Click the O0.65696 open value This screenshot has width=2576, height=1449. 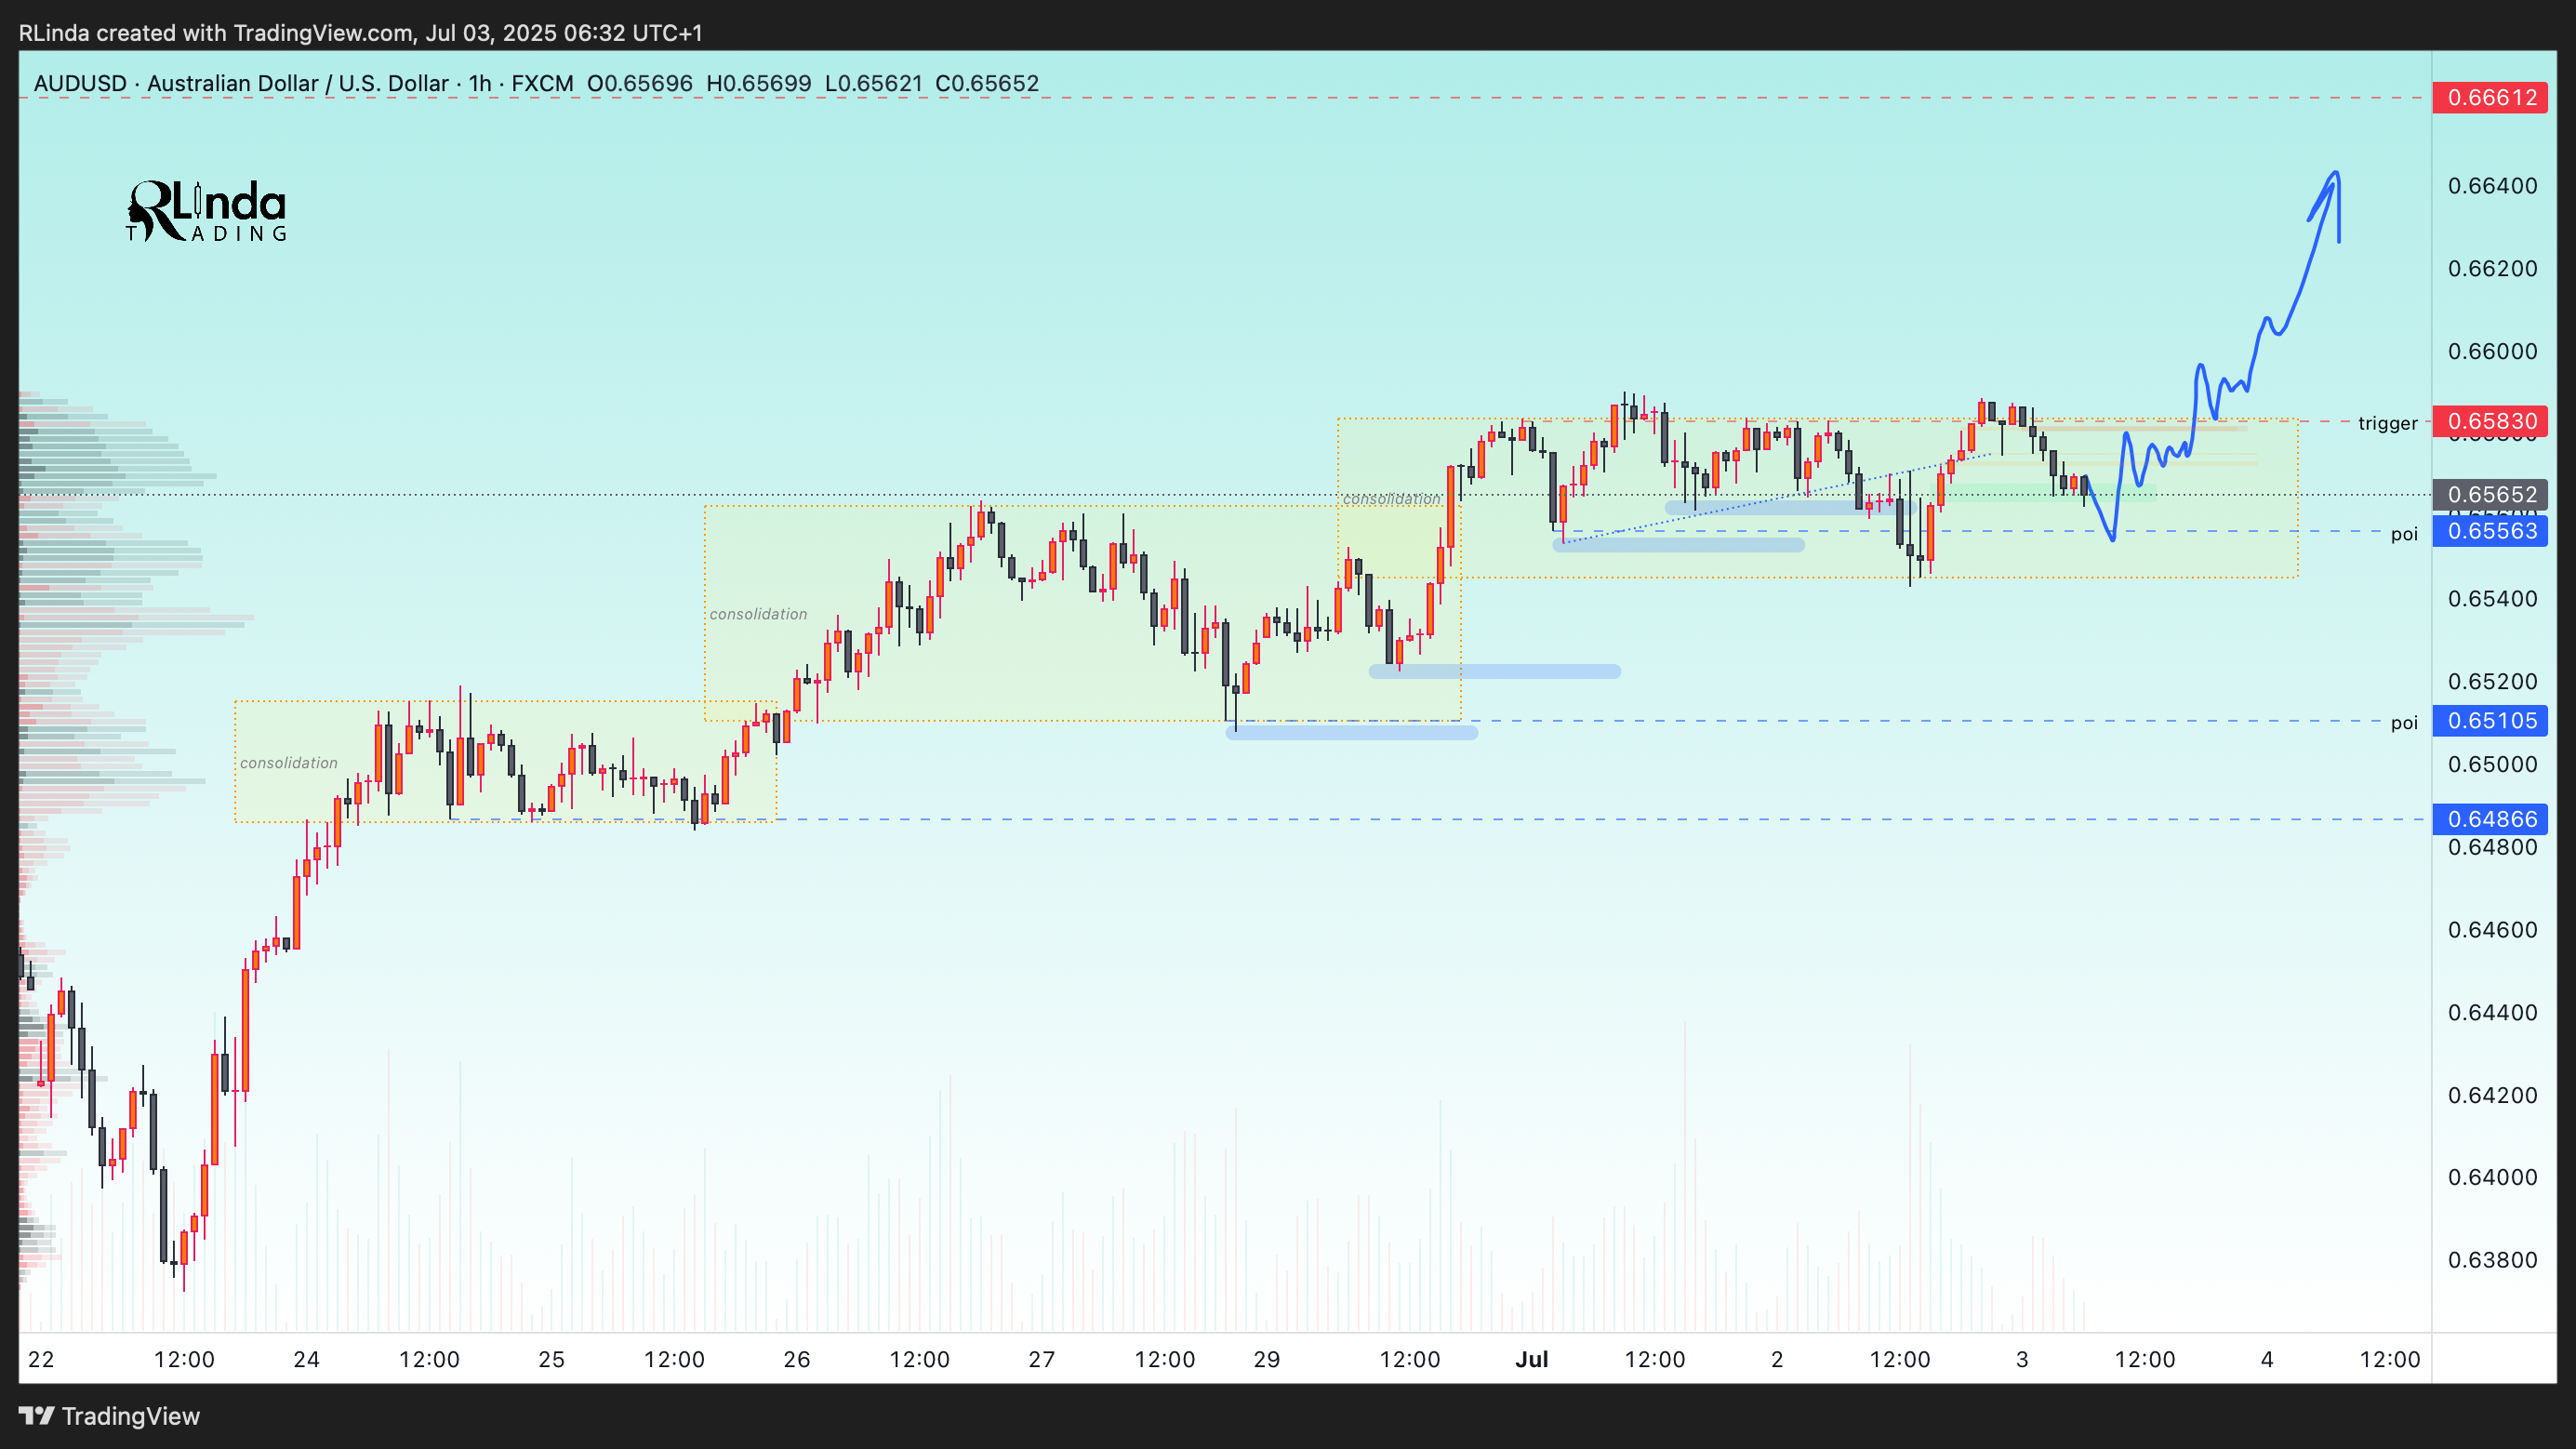click(x=640, y=83)
